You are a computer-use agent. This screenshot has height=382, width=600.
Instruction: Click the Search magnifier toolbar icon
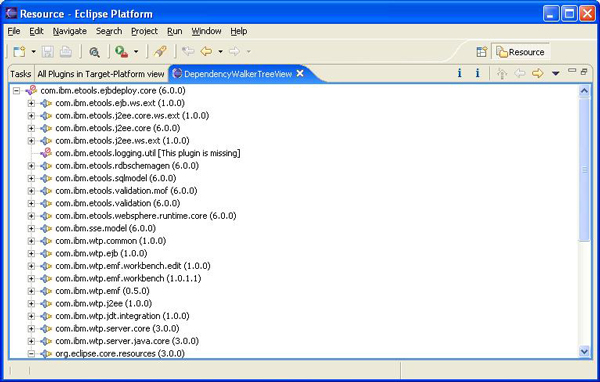[x=94, y=52]
